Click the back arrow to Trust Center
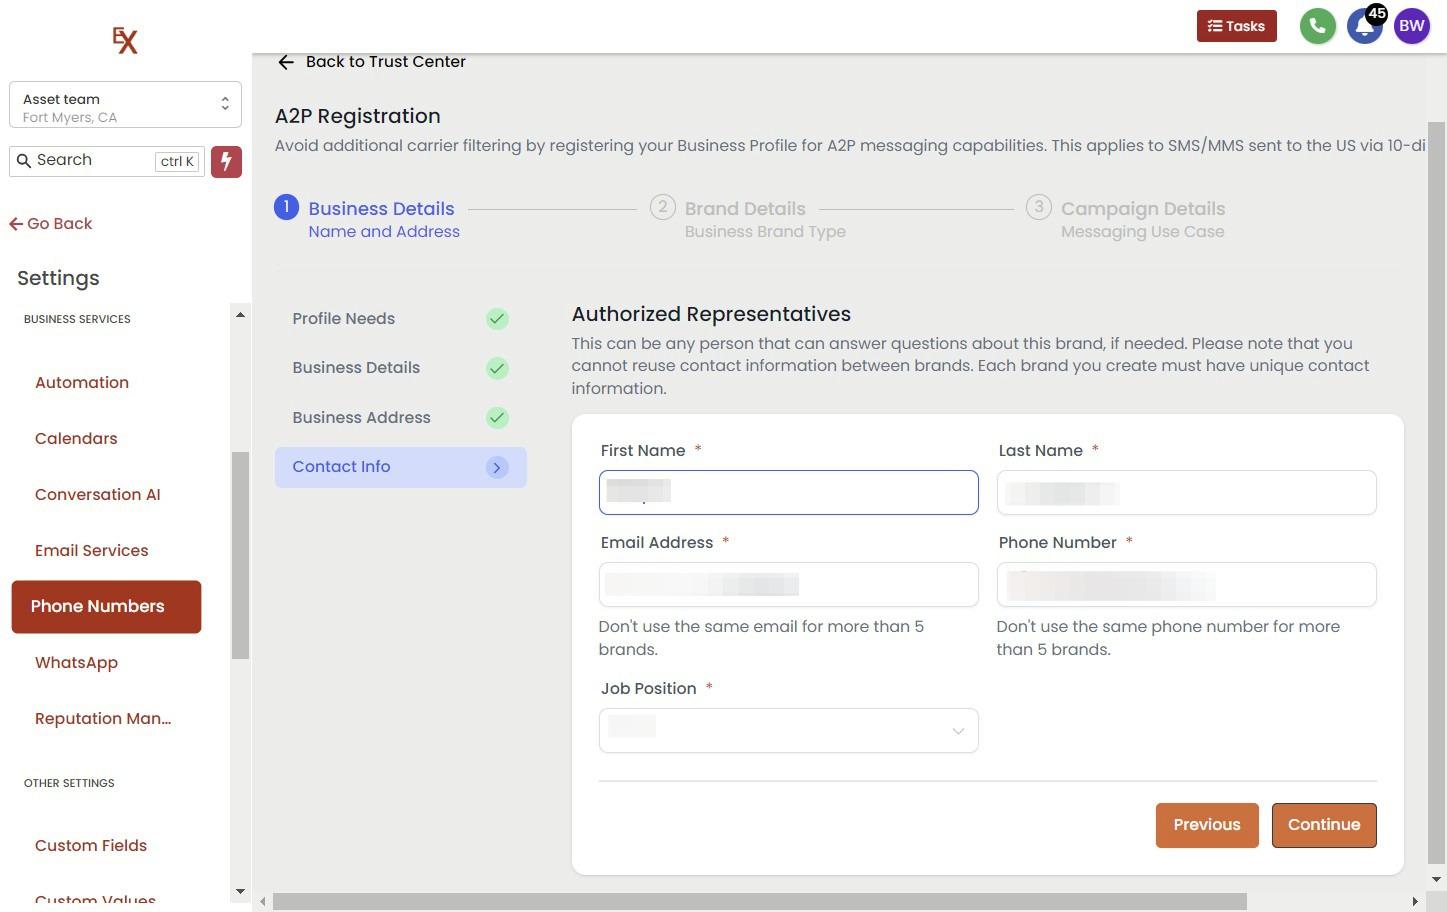 pos(286,62)
